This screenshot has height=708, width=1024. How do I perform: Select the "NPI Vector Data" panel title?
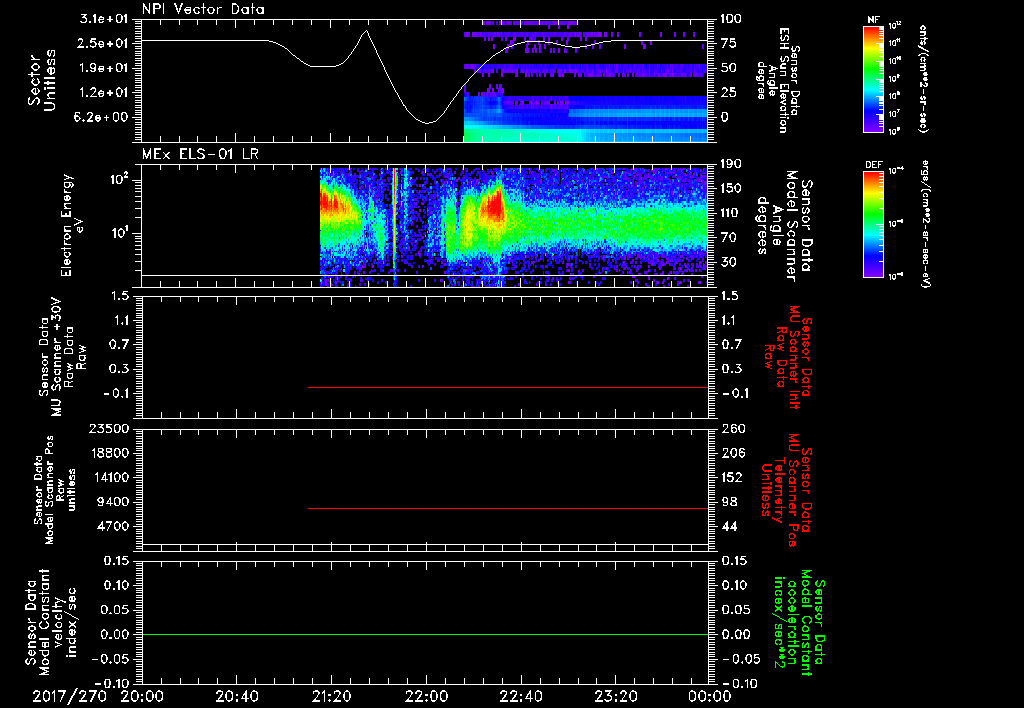coord(203,9)
